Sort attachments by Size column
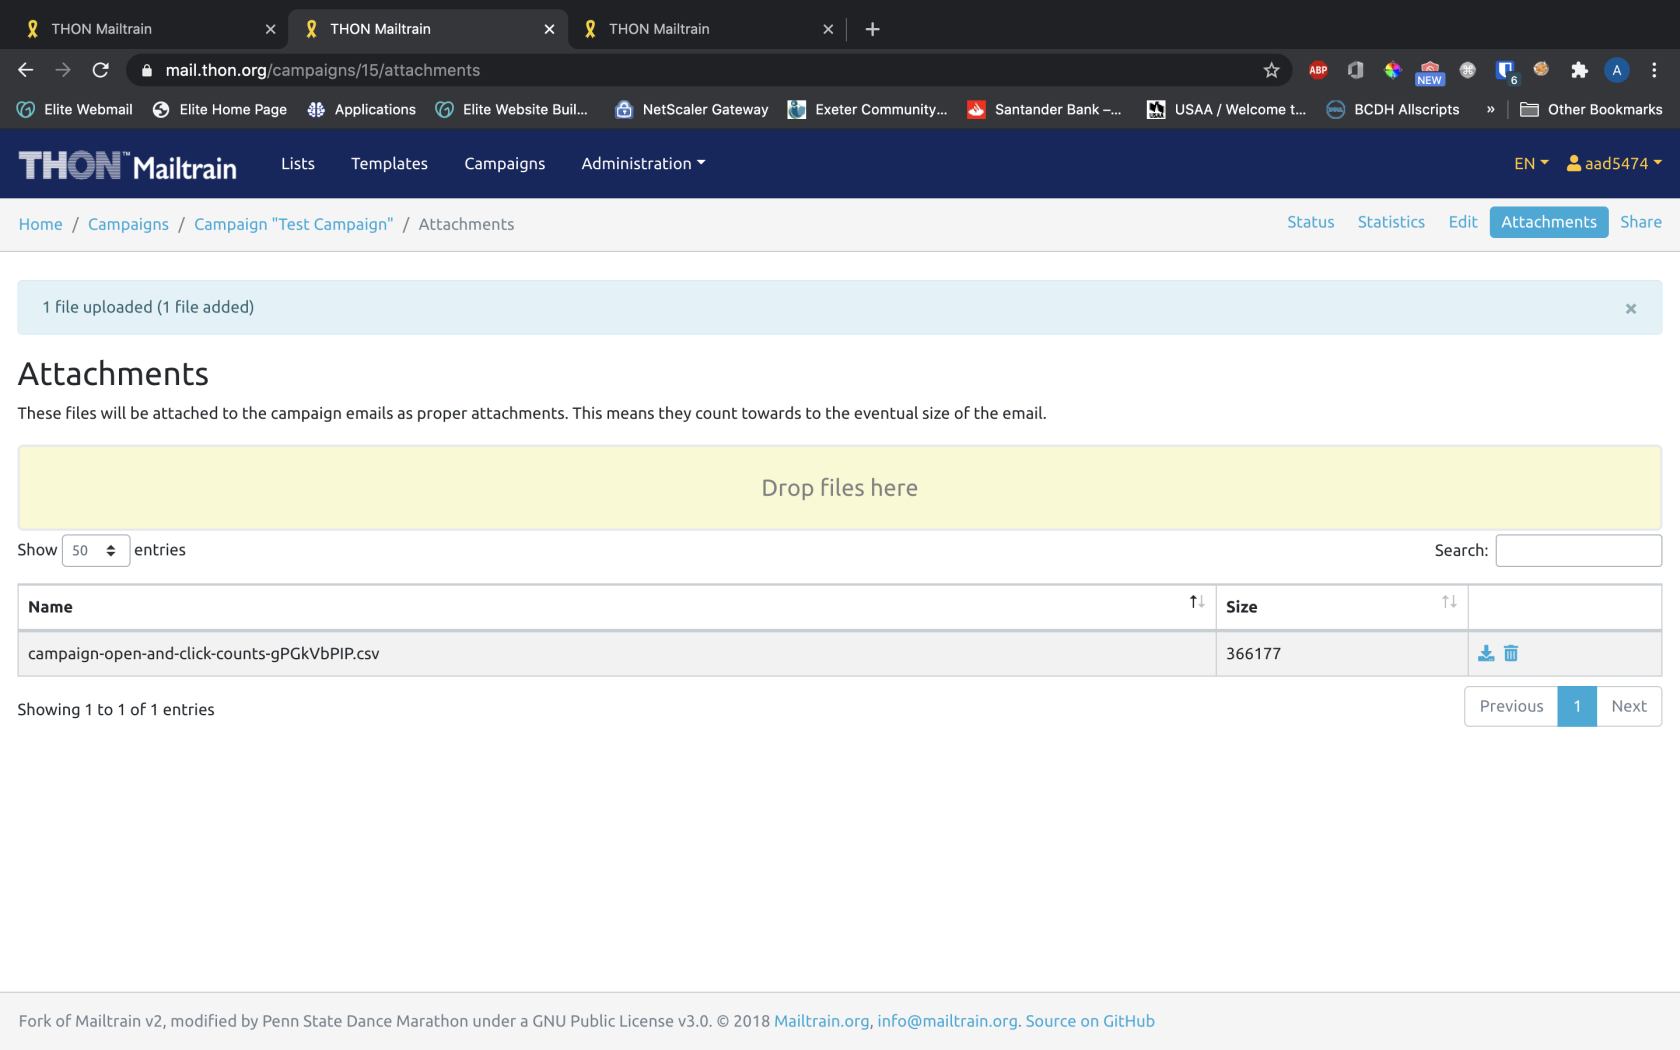The width and height of the screenshot is (1680, 1050). coord(1342,607)
